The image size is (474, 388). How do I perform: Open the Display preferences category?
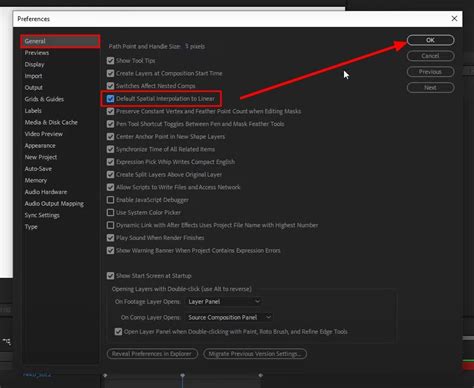pos(34,64)
